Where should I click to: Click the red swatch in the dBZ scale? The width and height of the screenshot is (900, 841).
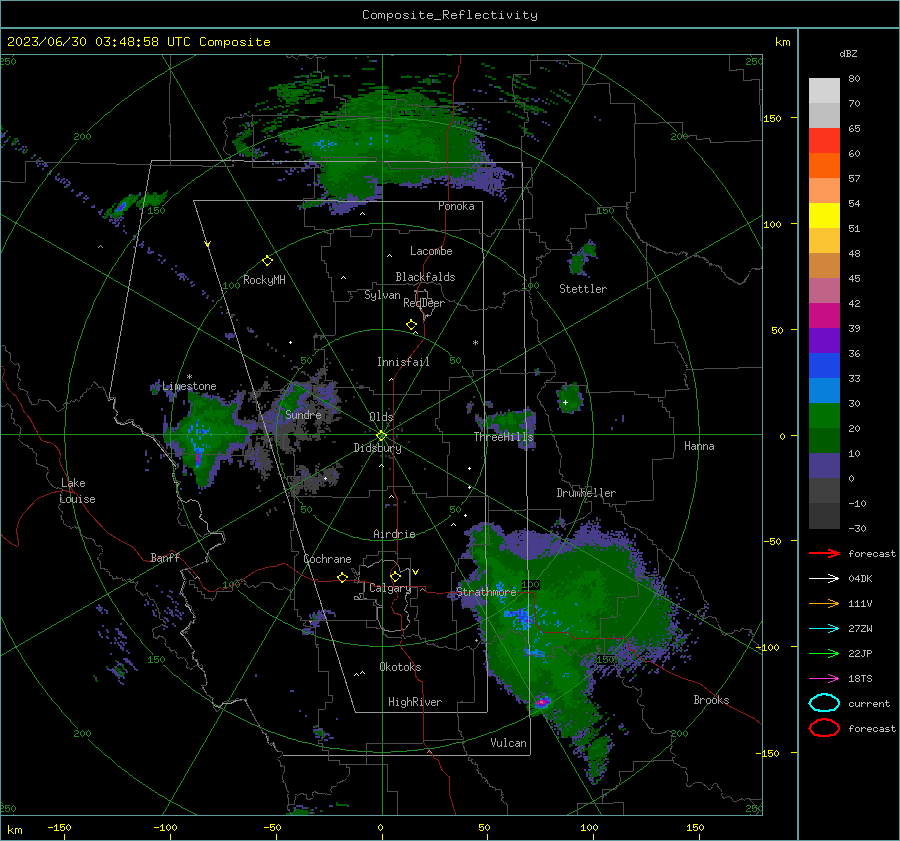[824, 141]
